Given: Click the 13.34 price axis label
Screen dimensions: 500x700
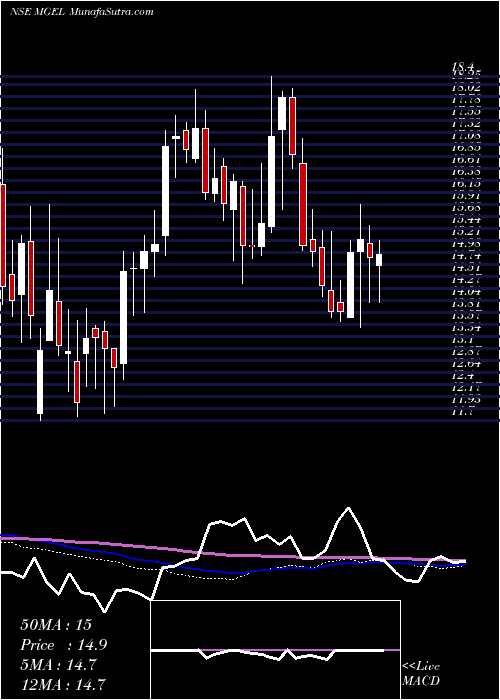Looking at the screenshot, I should point(467,328).
